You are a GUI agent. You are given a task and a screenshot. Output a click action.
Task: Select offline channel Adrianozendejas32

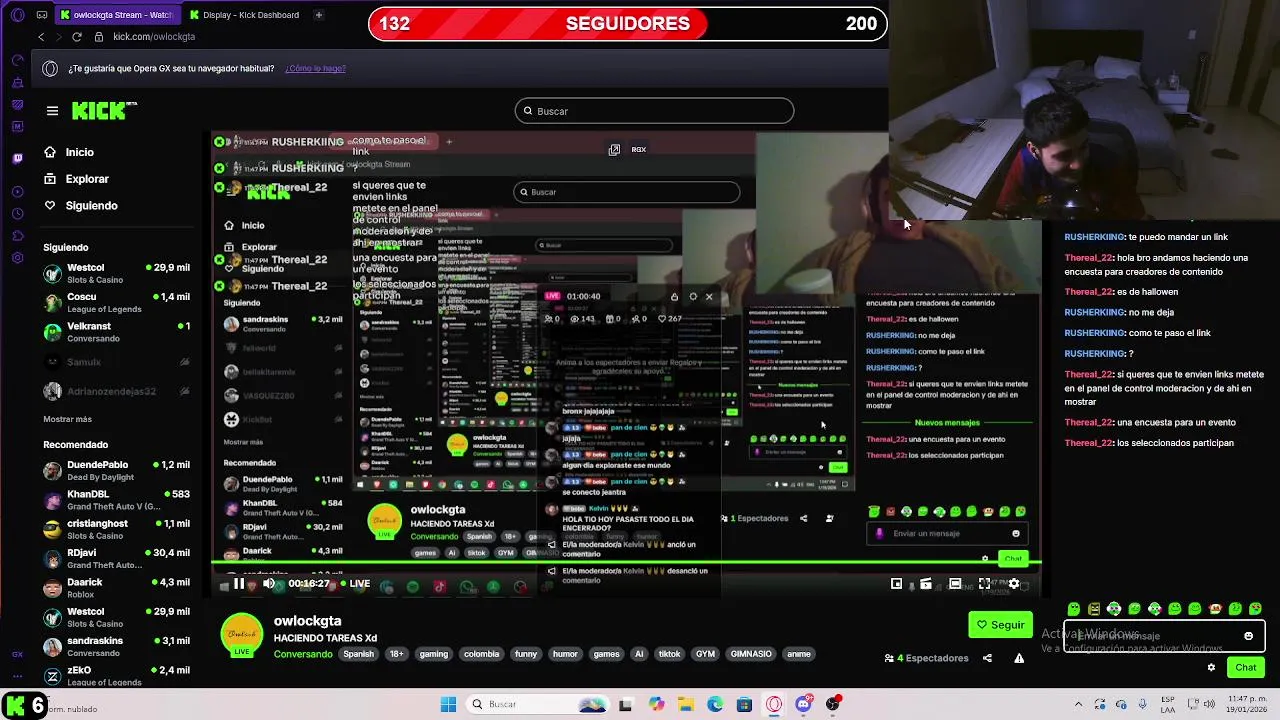pyautogui.click(x=116, y=391)
